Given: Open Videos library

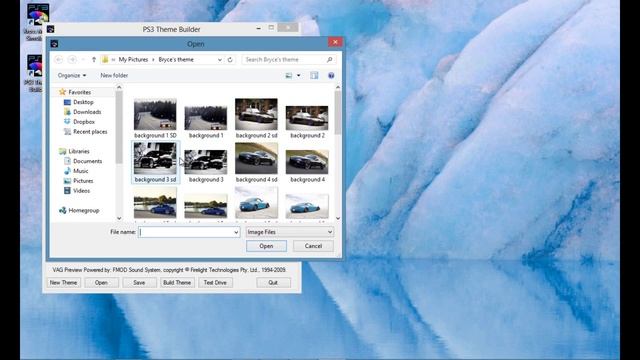Looking at the screenshot, I should [81, 191].
